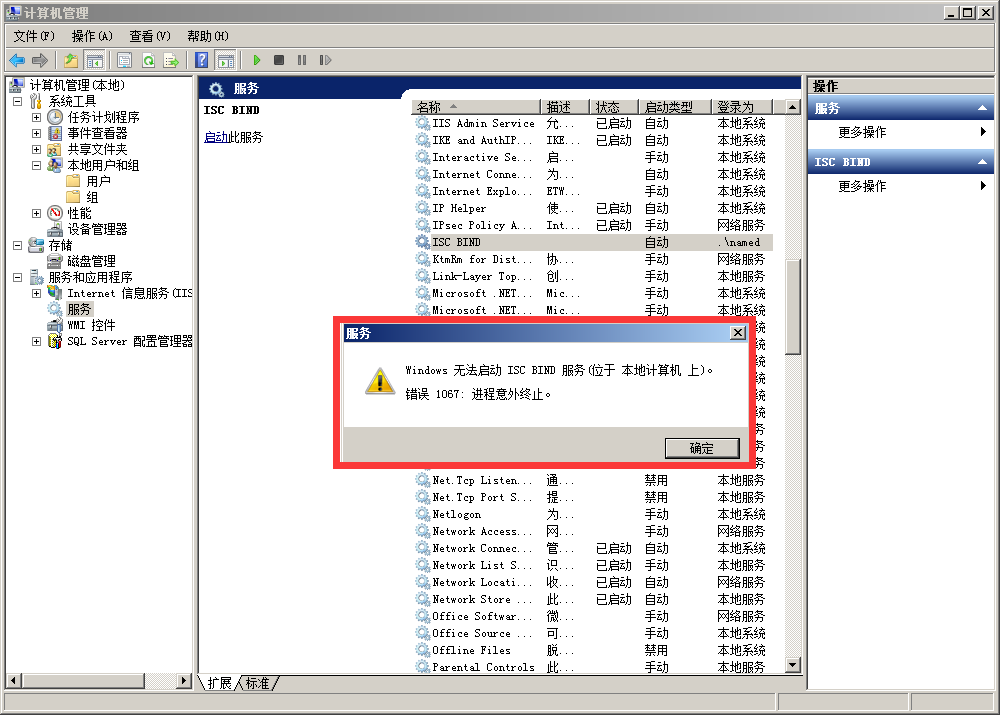This screenshot has width=1000, height=715.
Task: Click 确定 in the error dialog
Action: coord(702,448)
